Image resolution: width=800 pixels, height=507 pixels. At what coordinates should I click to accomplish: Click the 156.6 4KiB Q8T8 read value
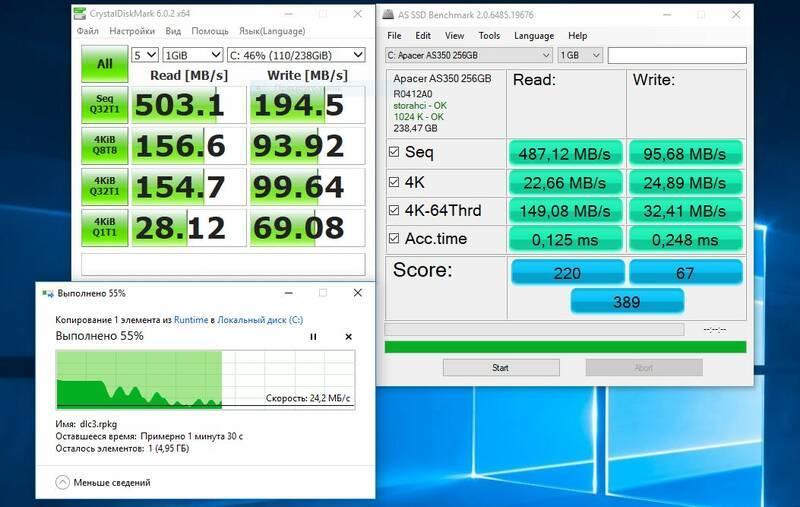coord(189,146)
